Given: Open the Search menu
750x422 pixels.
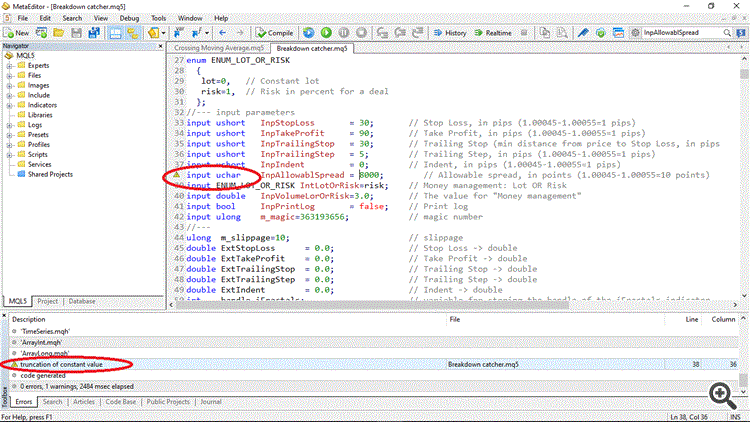Looking at the screenshot, I should pyautogui.click(x=72, y=18).
